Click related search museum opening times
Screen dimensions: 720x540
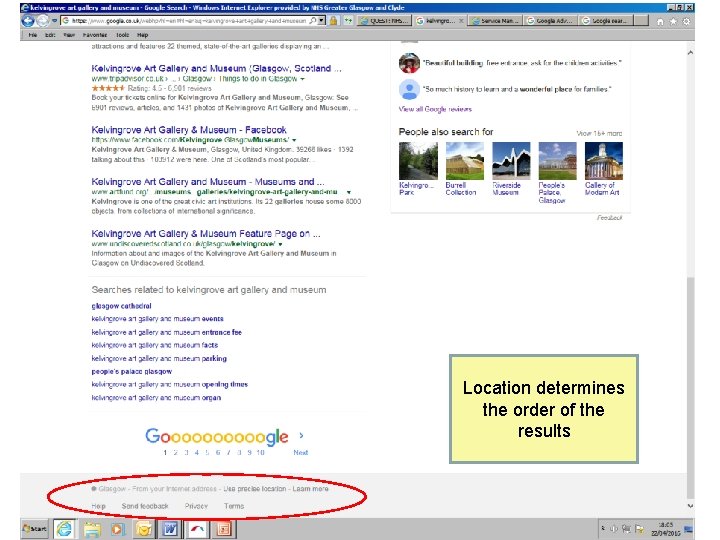[169, 384]
